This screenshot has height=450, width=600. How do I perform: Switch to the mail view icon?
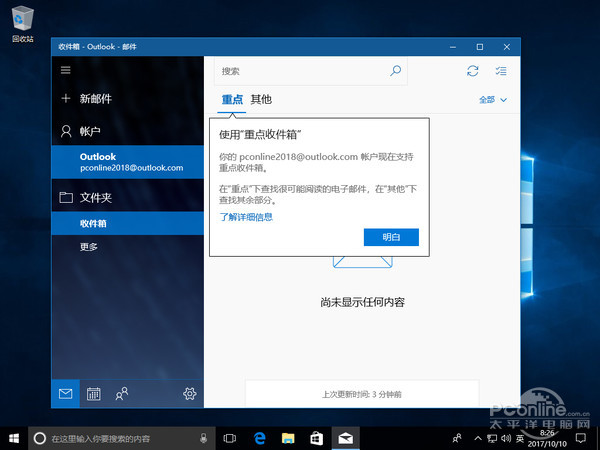coord(65,394)
